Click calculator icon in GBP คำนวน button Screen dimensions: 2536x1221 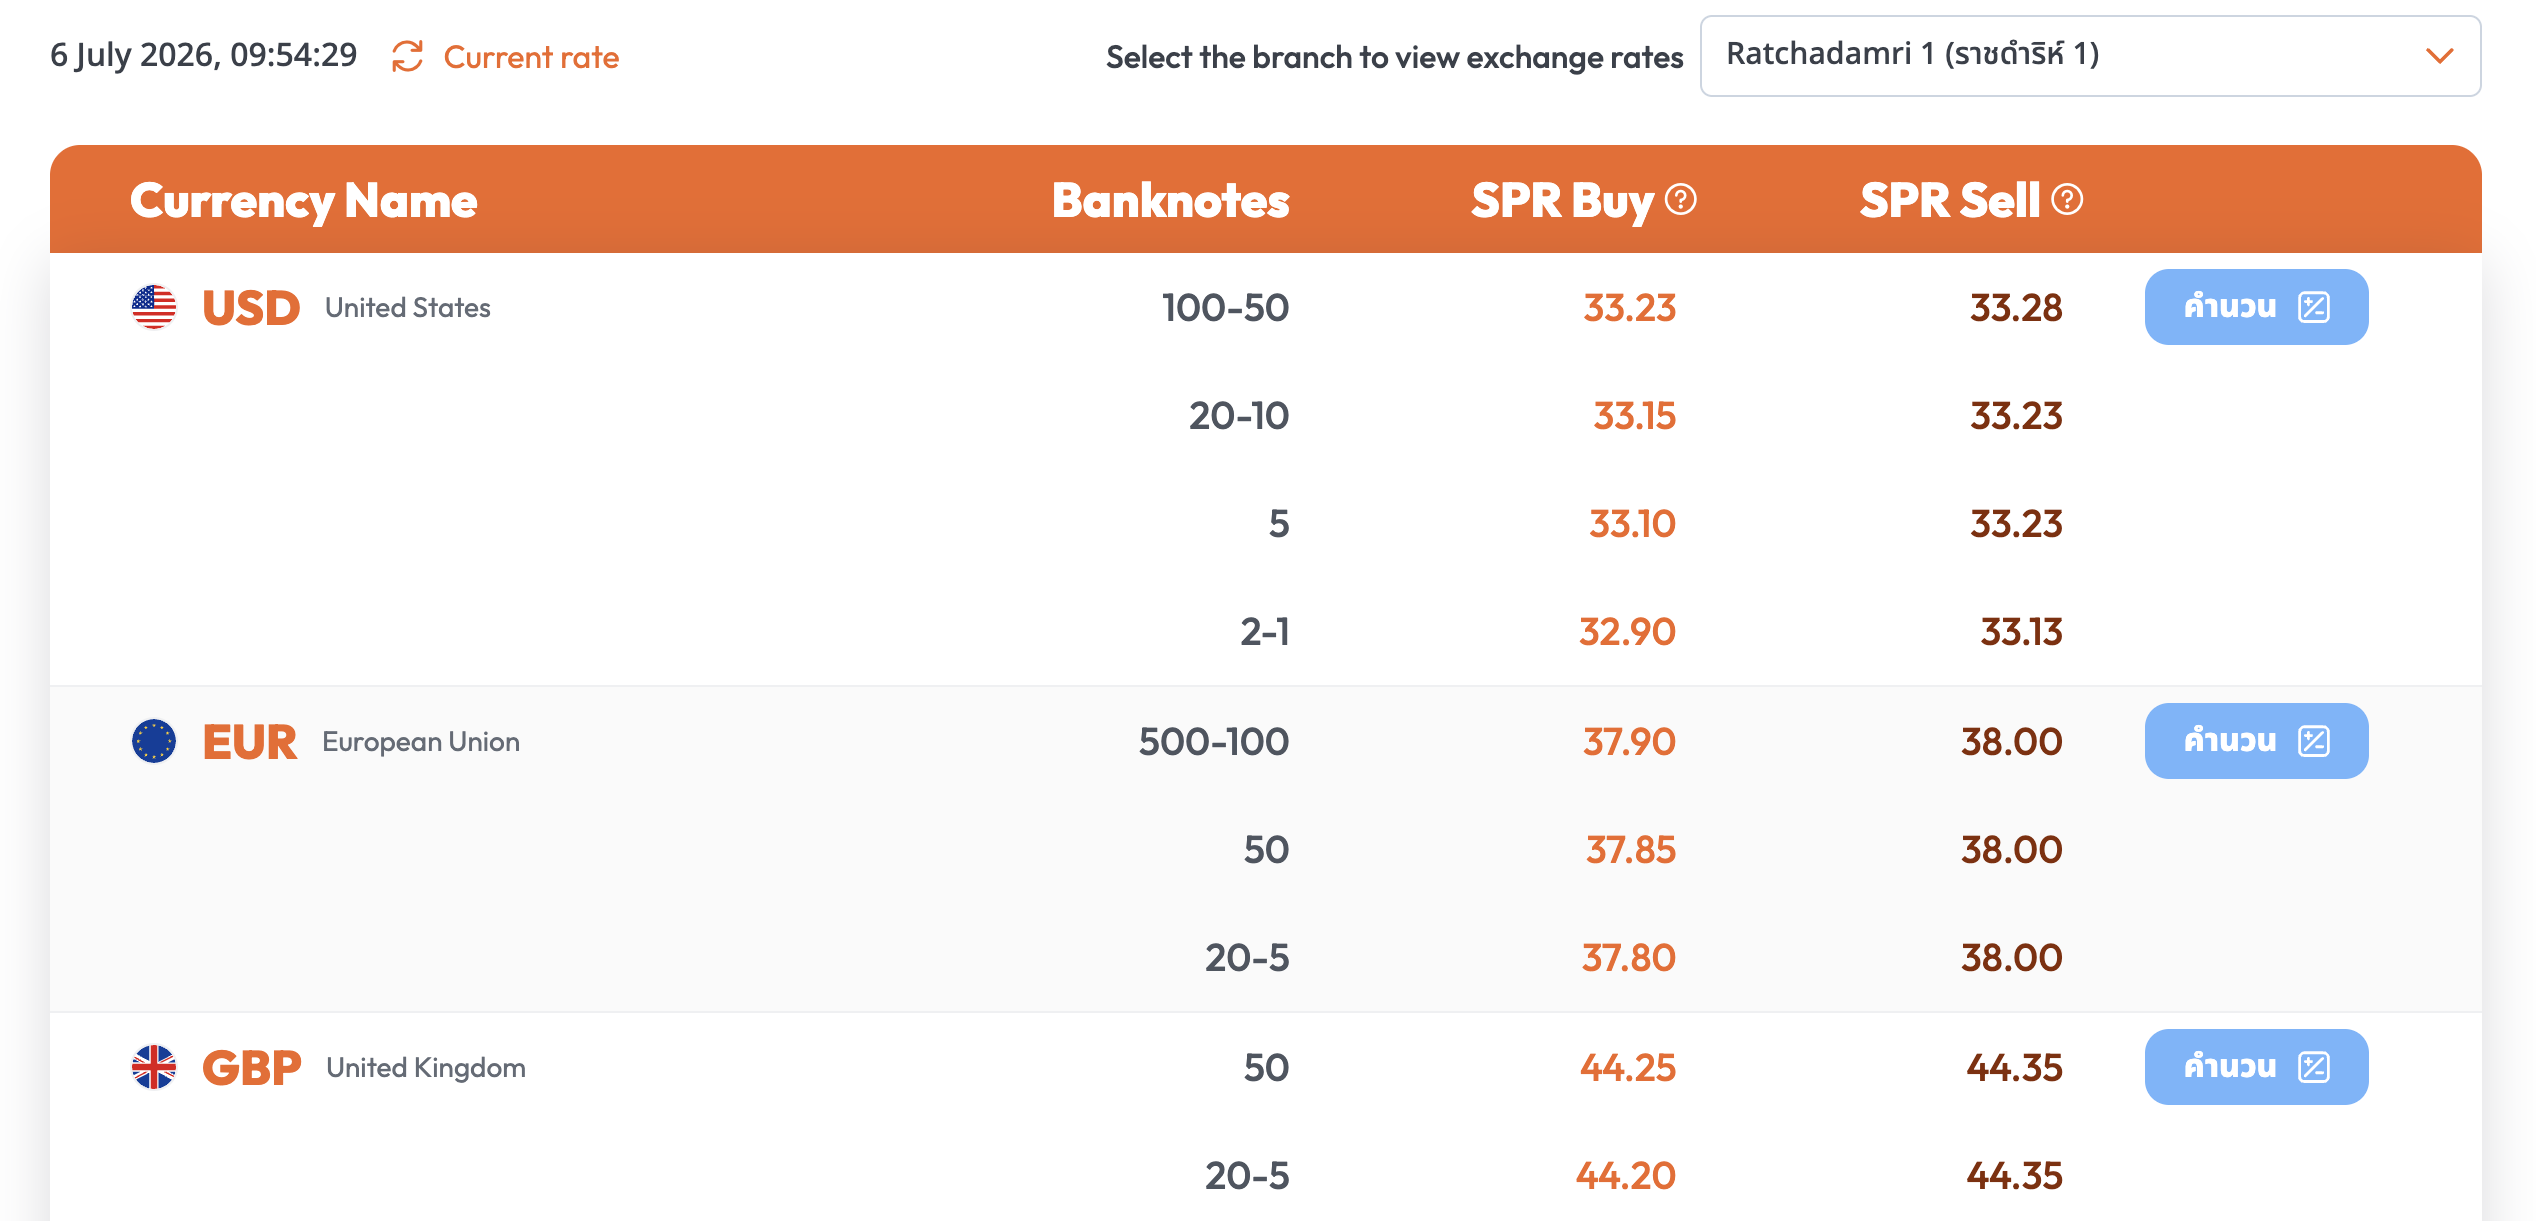(2314, 1067)
